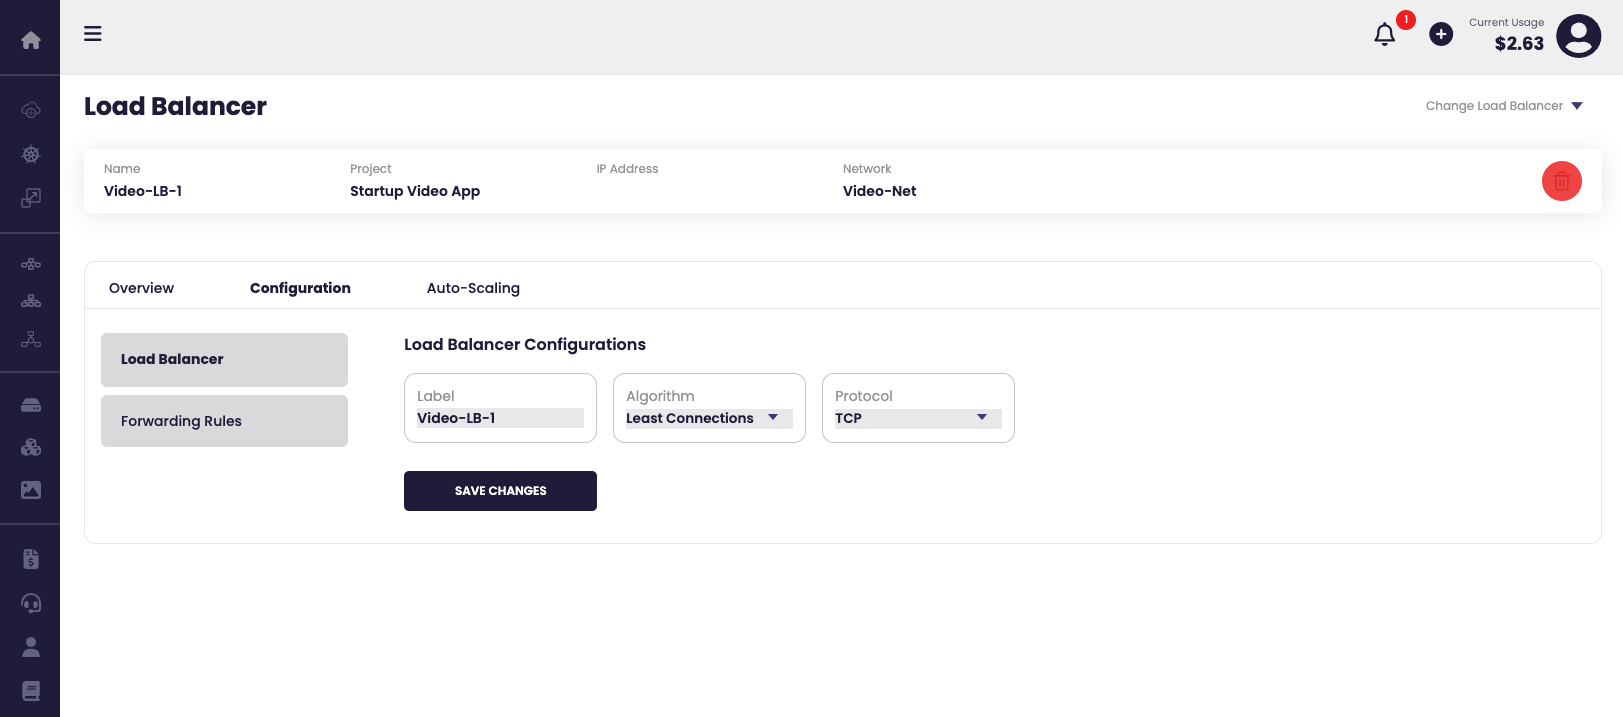1623x717 pixels.
Task: Open the Kubernetes helm wheel icon
Action: pyautogui.click(x=31, y=154)
